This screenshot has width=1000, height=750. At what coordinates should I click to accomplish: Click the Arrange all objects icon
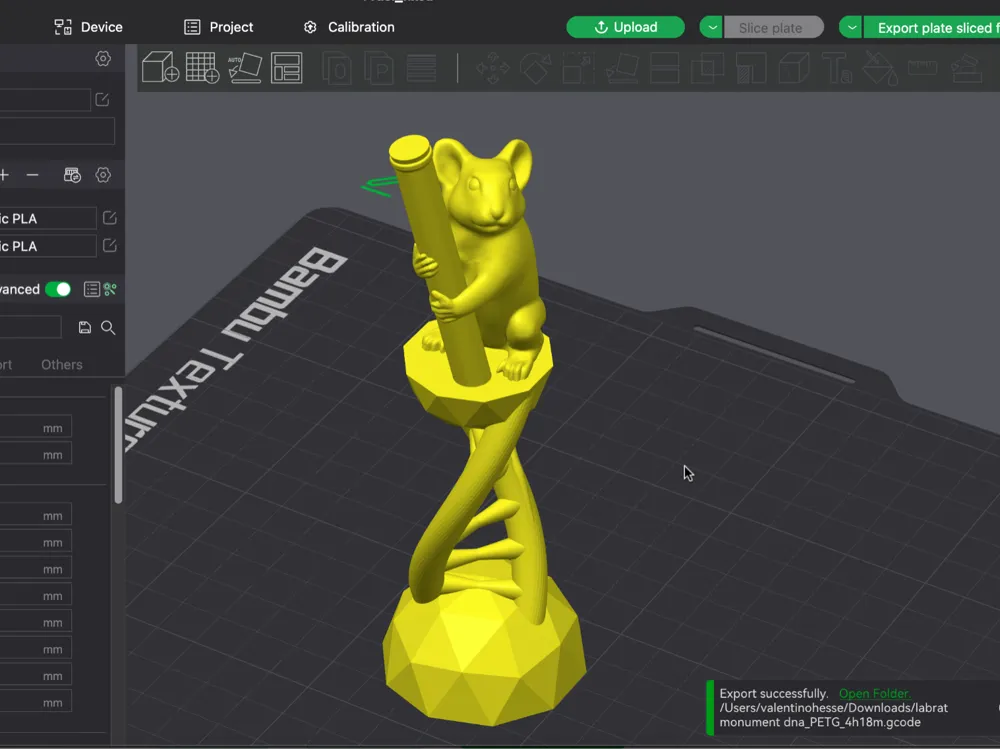tap(286, 68)
